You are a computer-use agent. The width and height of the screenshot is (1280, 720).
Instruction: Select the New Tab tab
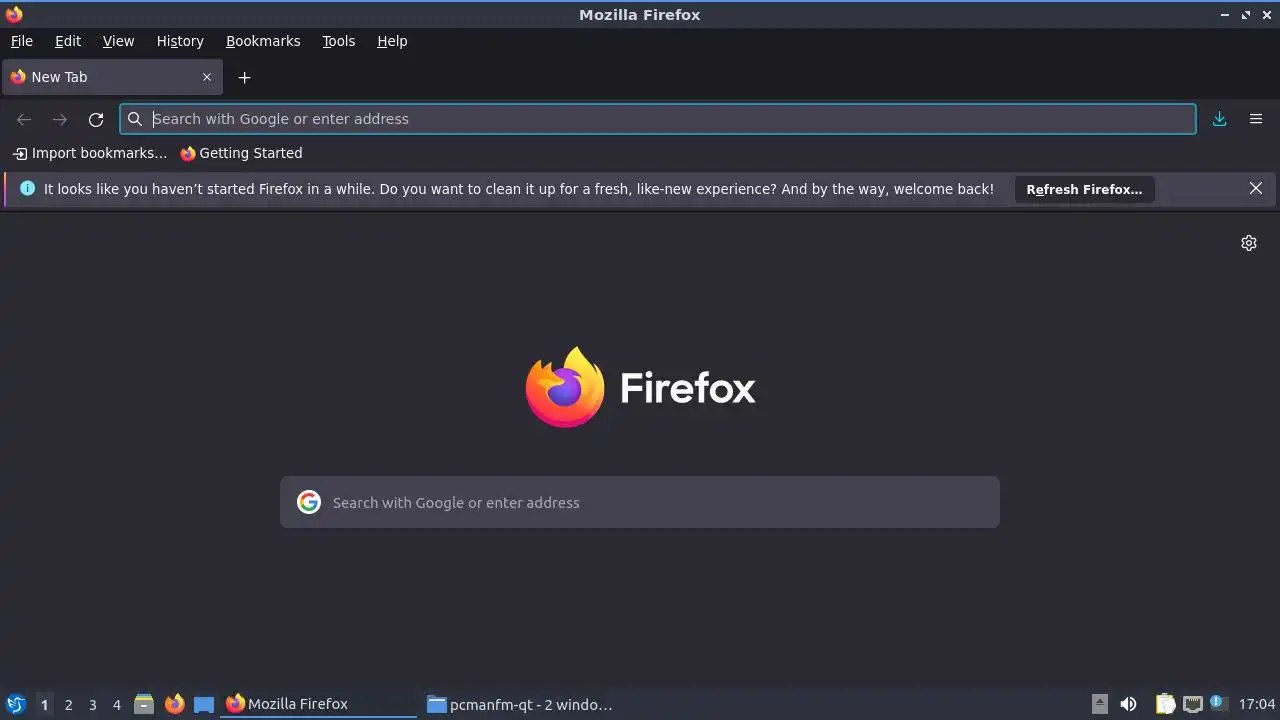[x=112, y=77]
